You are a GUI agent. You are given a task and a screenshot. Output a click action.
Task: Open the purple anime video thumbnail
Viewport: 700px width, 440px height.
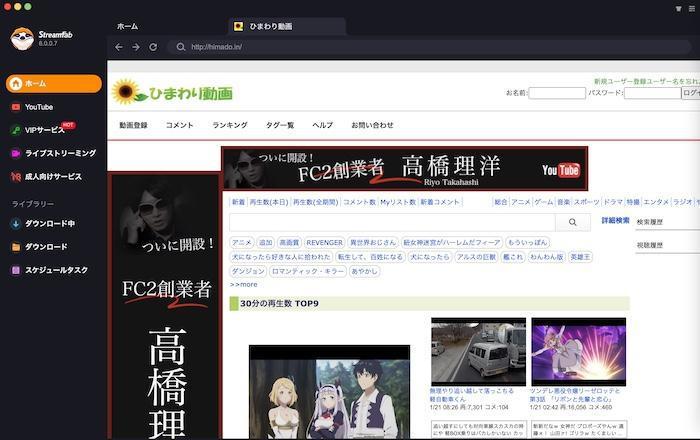[579, 352]
